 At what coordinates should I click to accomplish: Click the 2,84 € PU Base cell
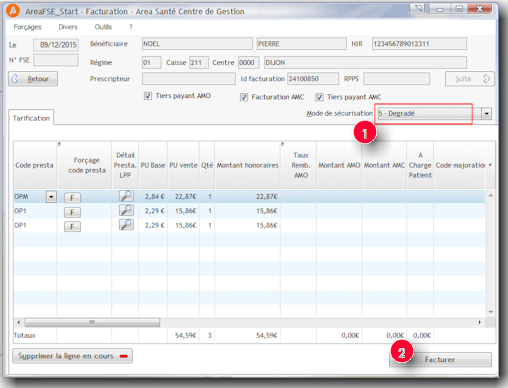(154, 197)
